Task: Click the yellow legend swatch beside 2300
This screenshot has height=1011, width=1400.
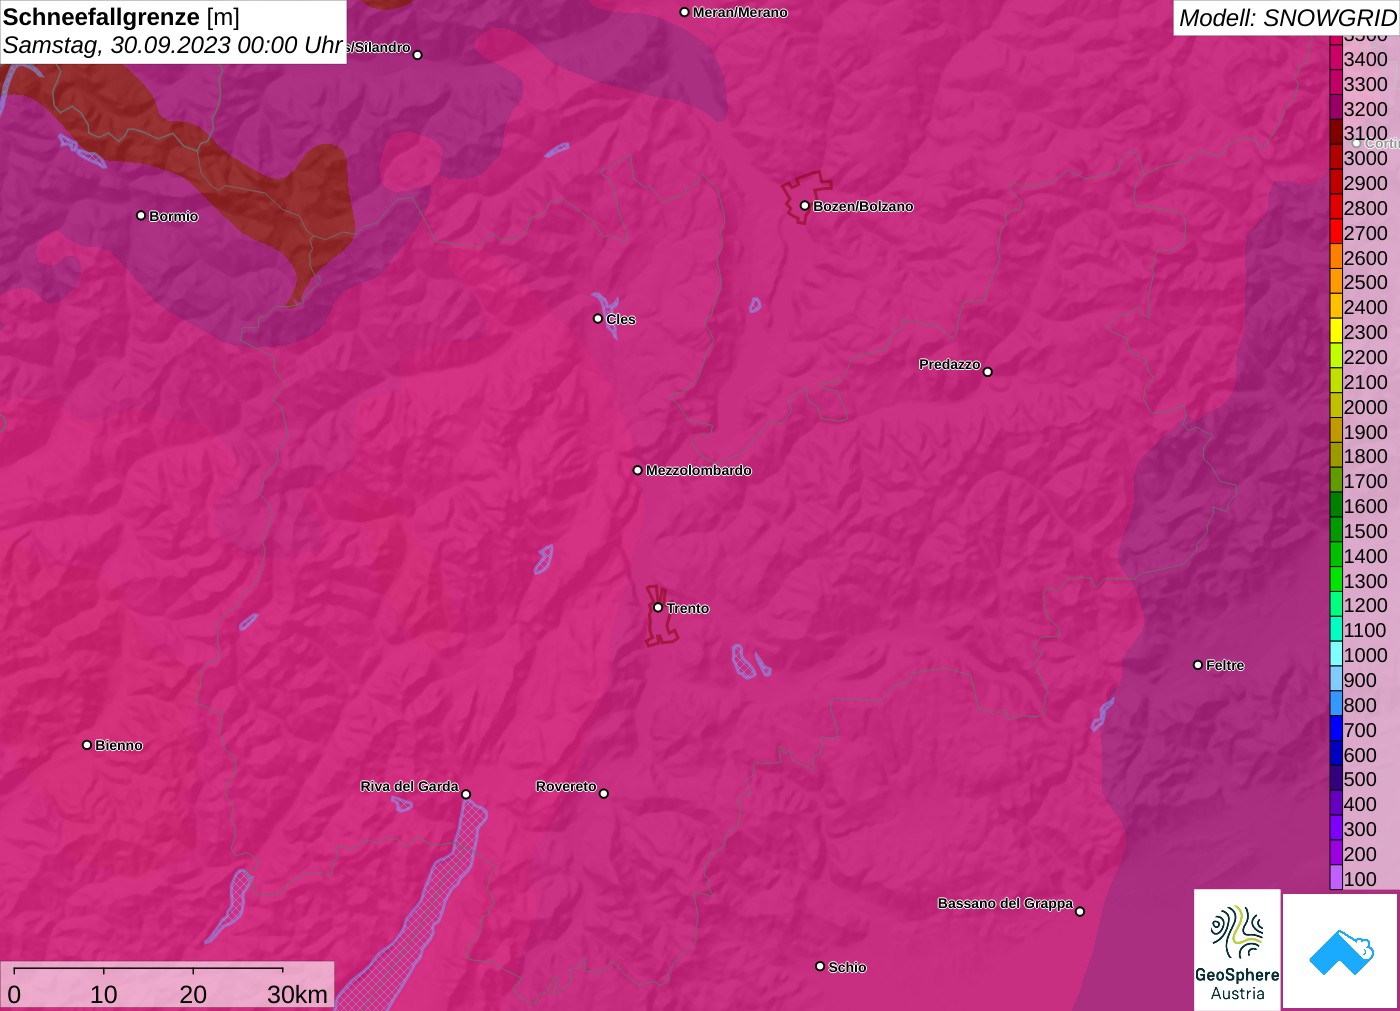Action: (x=1336, y=332)
